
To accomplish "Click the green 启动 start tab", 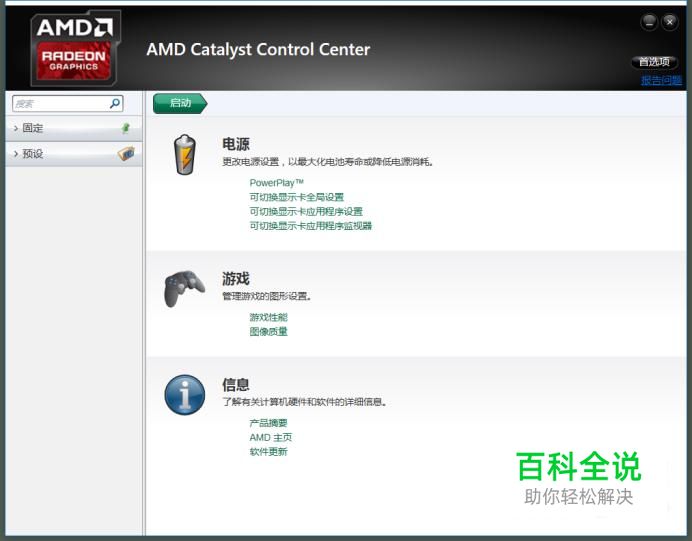I will click(x=180, y=103).
